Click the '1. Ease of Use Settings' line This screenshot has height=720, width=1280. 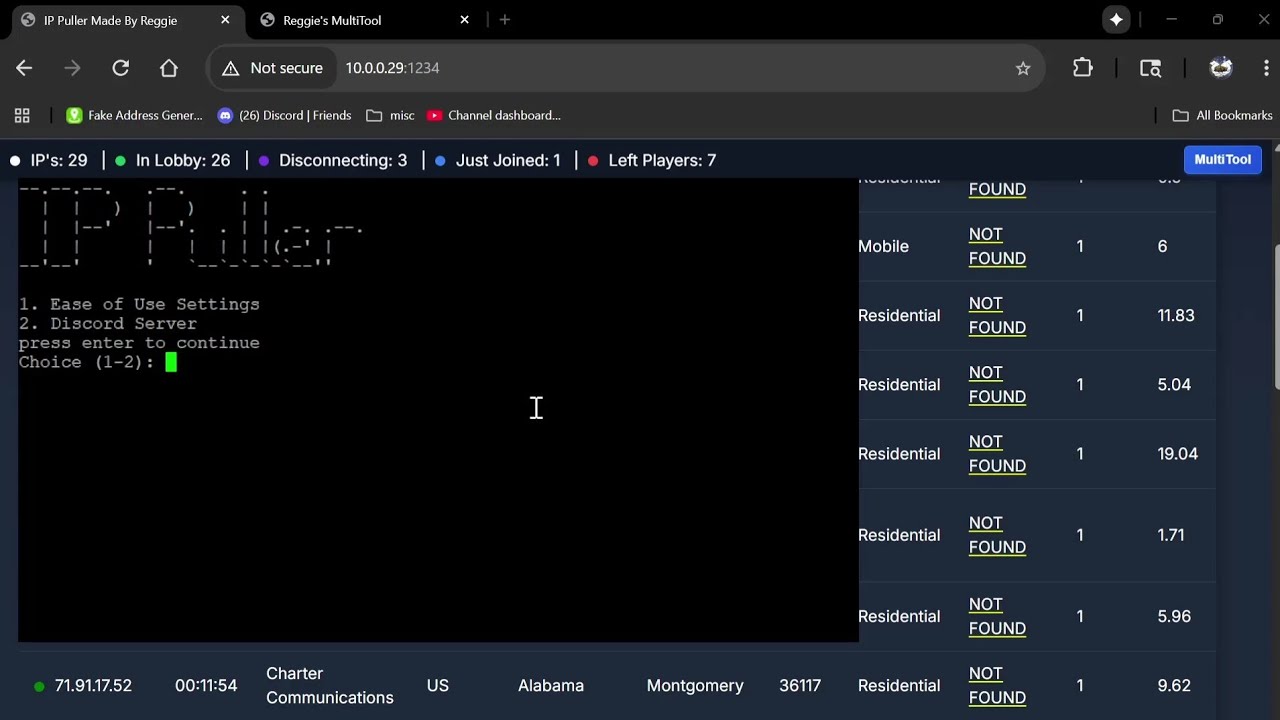pyautogui.click(x=139, y=304)
